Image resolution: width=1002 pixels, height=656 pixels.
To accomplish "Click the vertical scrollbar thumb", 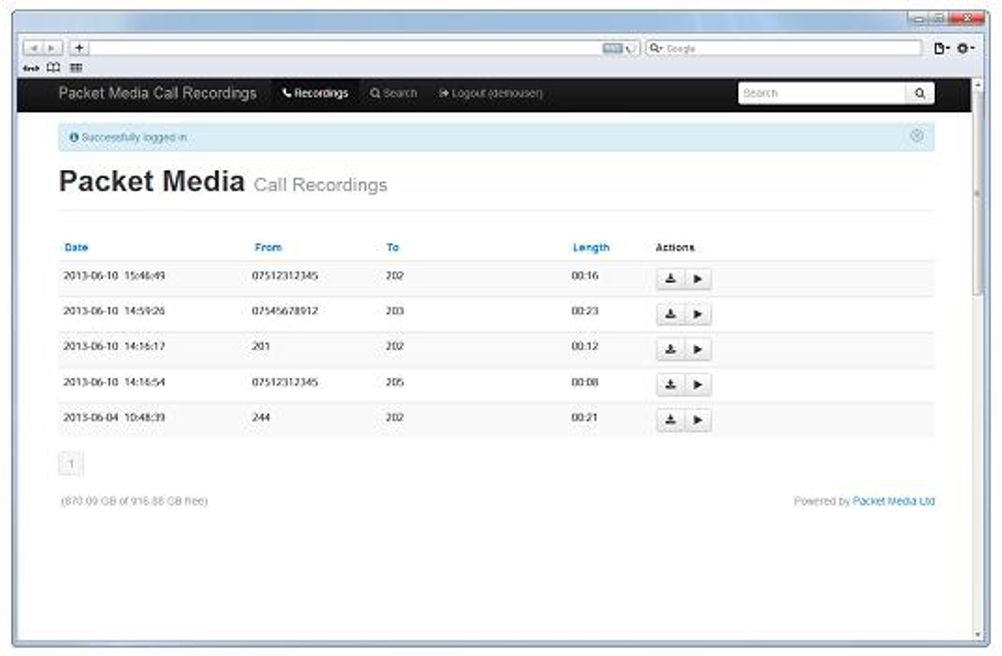I will (x=977, y=192).
